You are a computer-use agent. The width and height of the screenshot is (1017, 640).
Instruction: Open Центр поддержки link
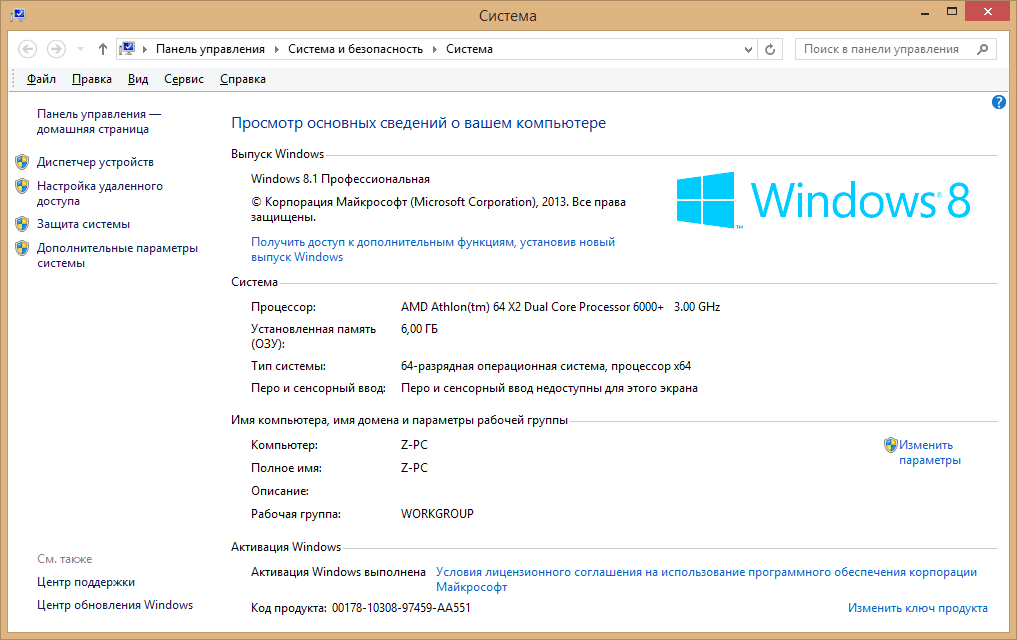(x=86, y=582)
